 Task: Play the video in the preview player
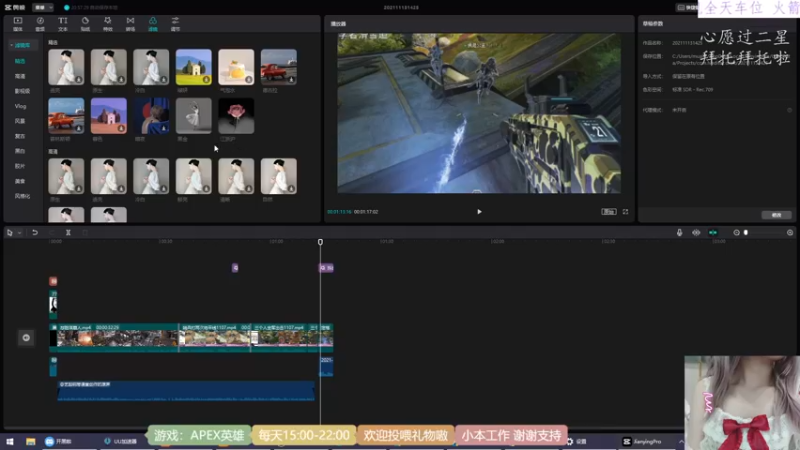[x=479, y=212]
